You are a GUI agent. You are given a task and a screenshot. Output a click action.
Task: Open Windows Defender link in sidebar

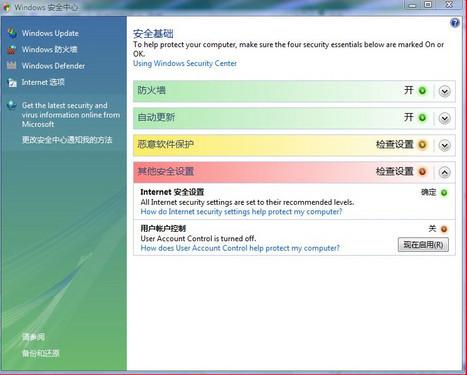click(53, 66)
